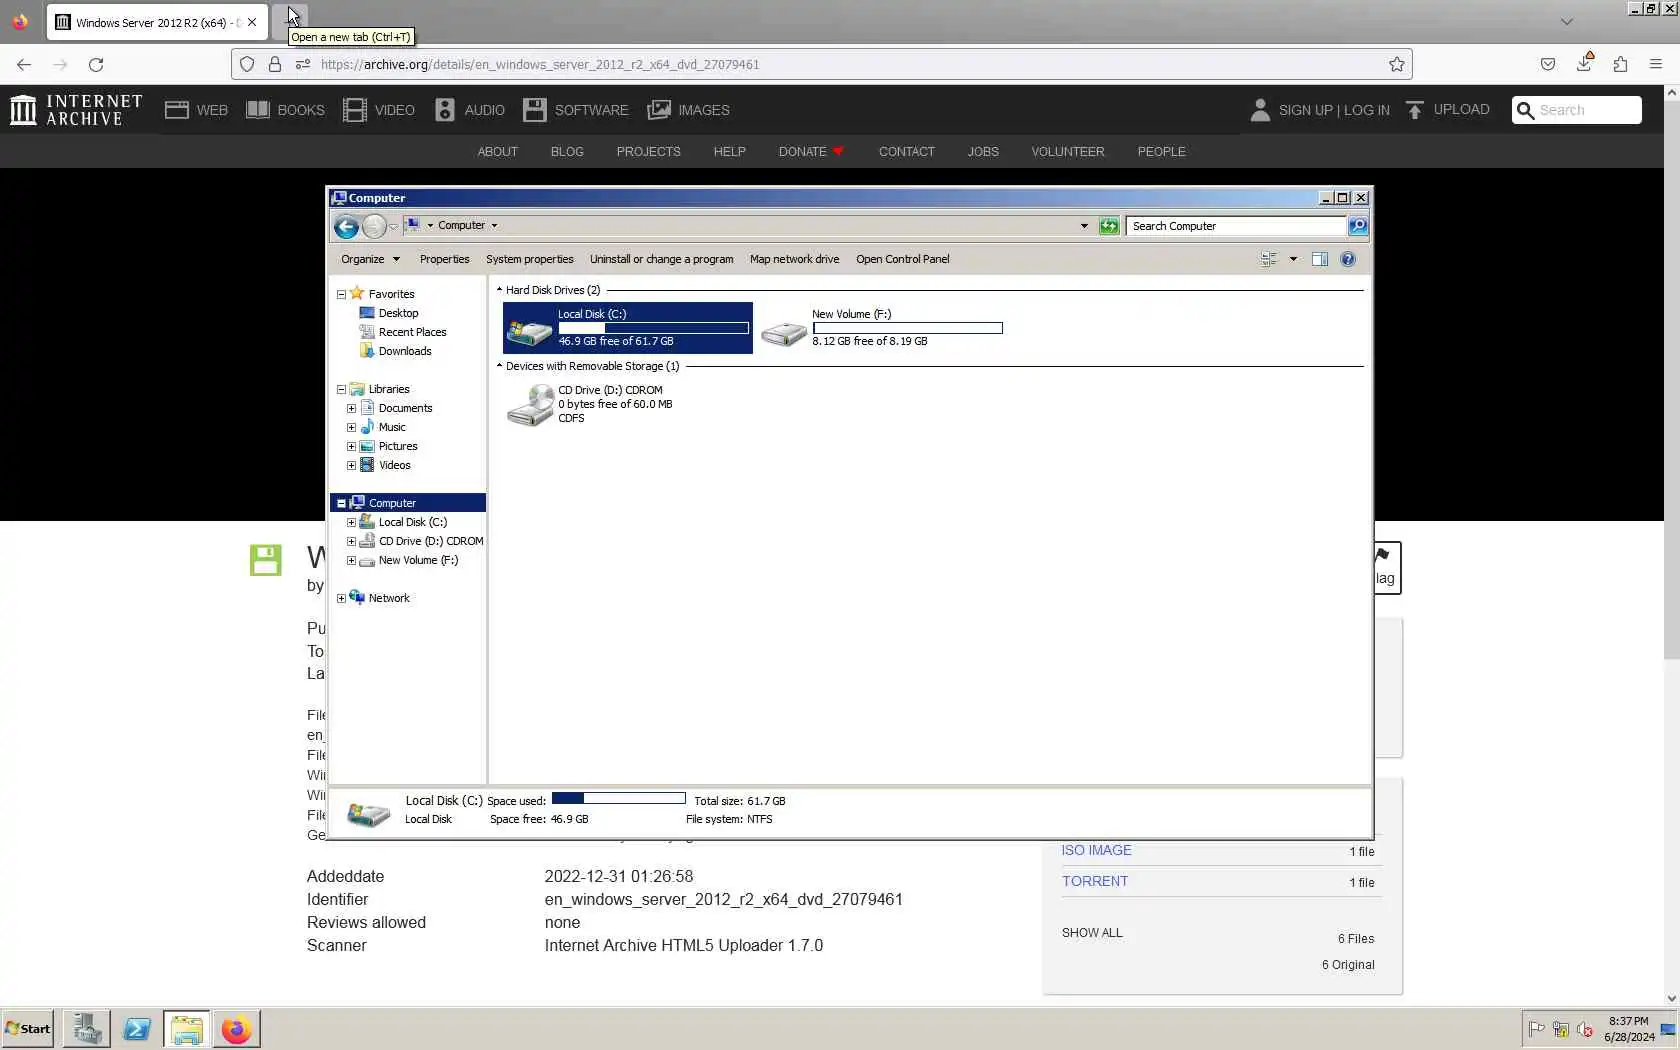Click the Internet Archive logo

pos(76,110)
